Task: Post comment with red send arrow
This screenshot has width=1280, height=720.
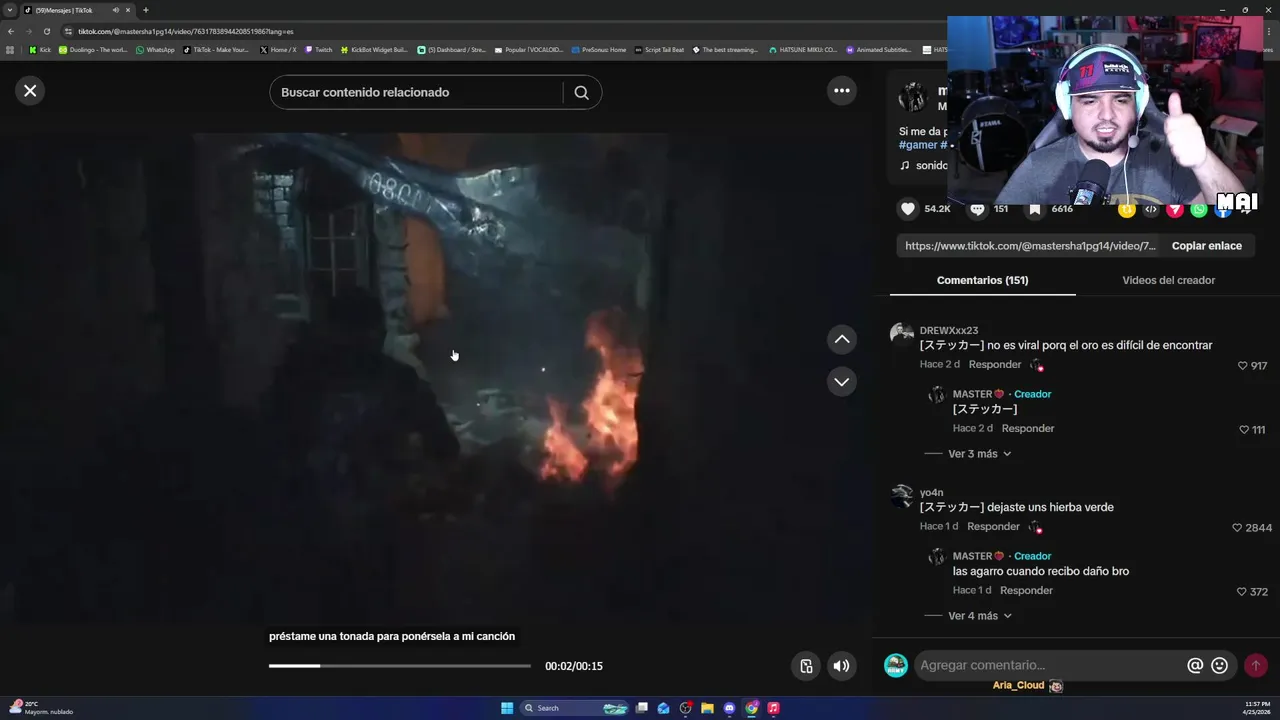Action: pos(1255,665)
